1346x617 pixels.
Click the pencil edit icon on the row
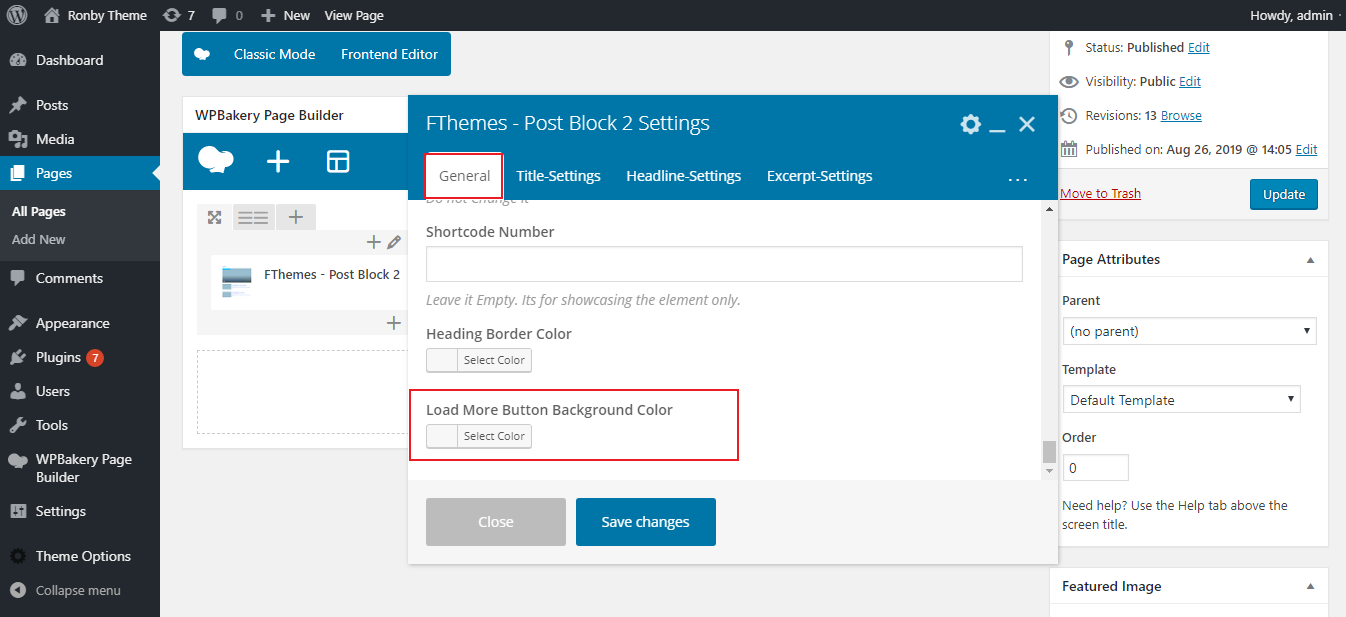point(394,242)
